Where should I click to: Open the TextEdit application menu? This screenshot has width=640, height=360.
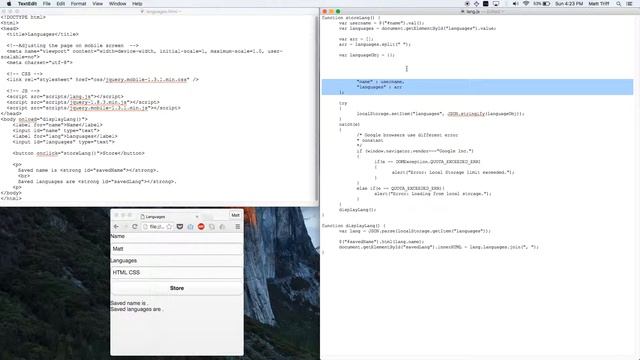(27, 4)
